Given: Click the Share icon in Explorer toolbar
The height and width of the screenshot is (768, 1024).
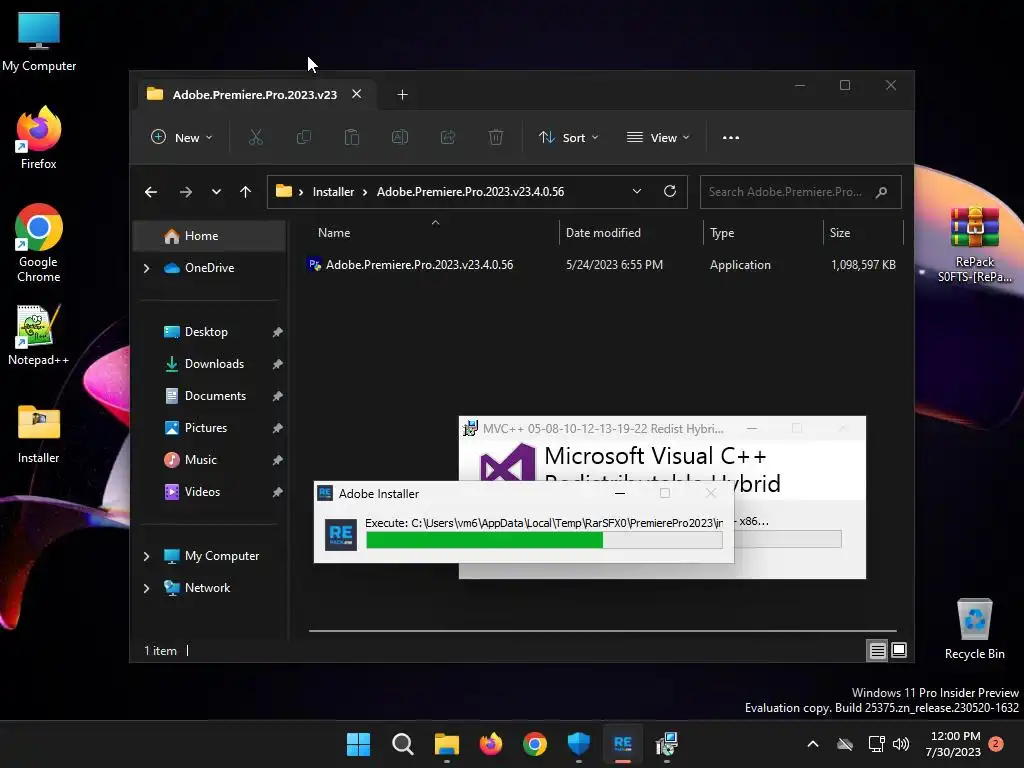Looking at the screenshot, I should pyautogui.click(x=447, y=137).
